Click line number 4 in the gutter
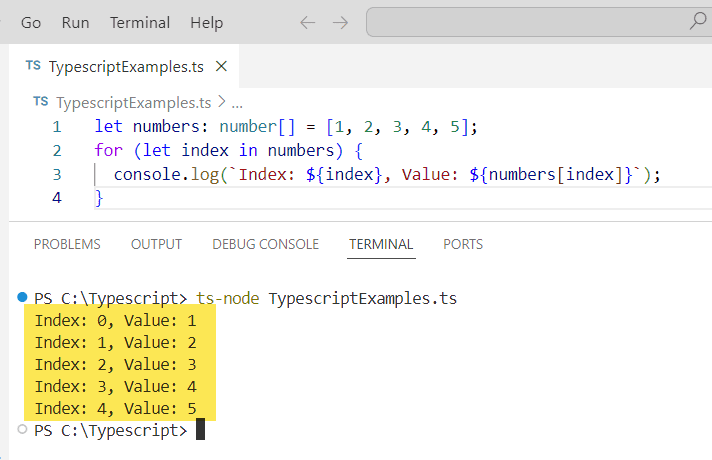 [x=57, y=198]
